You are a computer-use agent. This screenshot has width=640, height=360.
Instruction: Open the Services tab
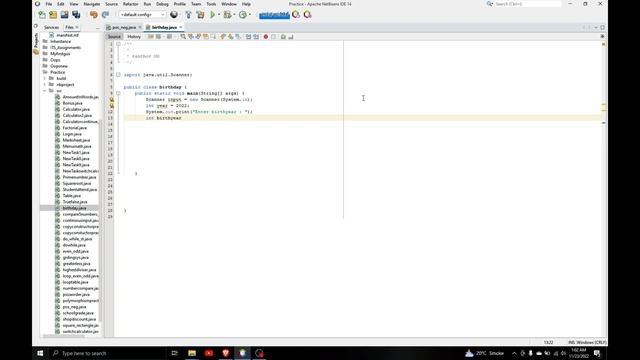pos(51,27)
